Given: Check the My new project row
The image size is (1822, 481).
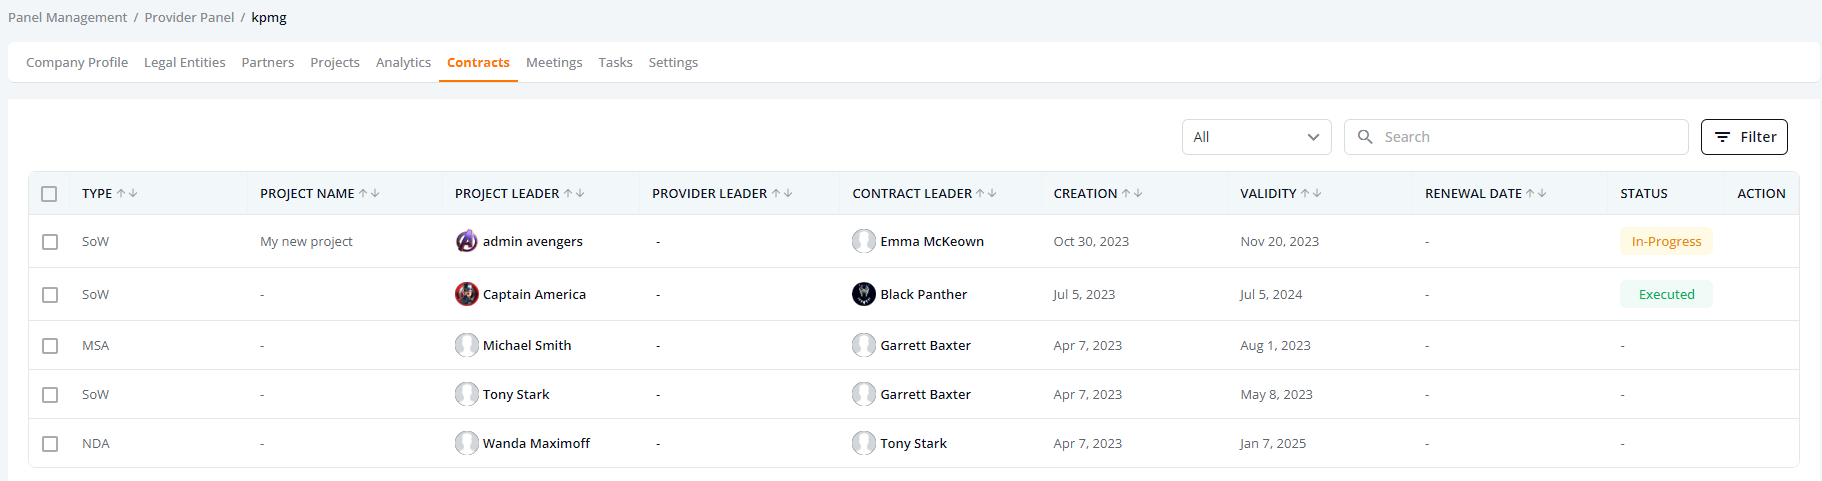Looking at the screenshot, I should point(50,242).
